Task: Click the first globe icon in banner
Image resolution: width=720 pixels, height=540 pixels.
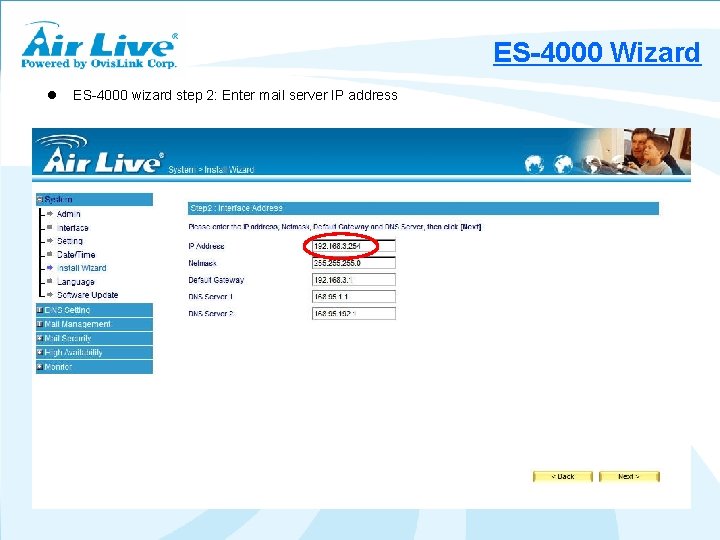Action: [534, 164]
